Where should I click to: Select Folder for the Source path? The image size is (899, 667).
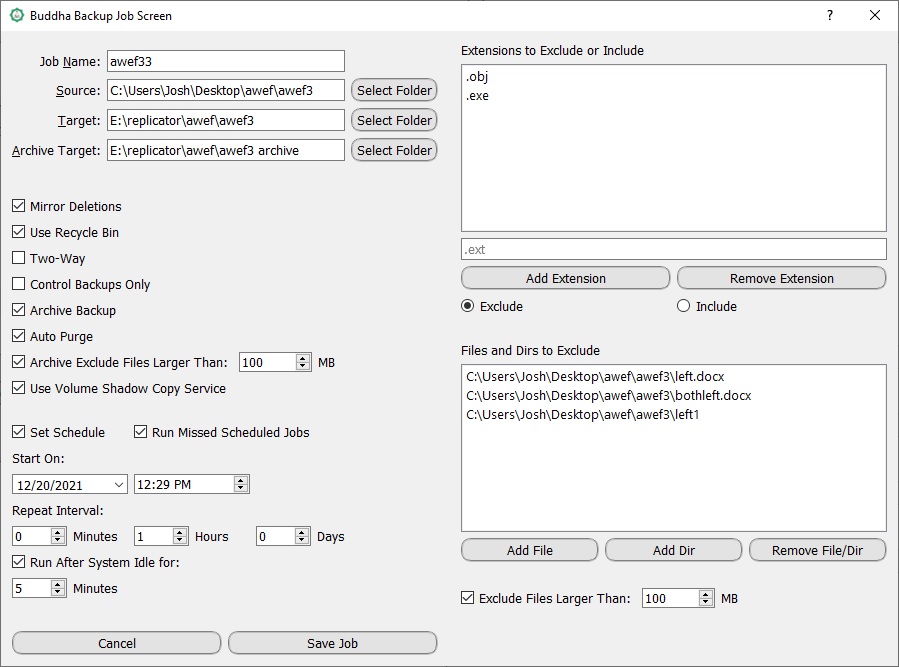(x=394, y=90)
